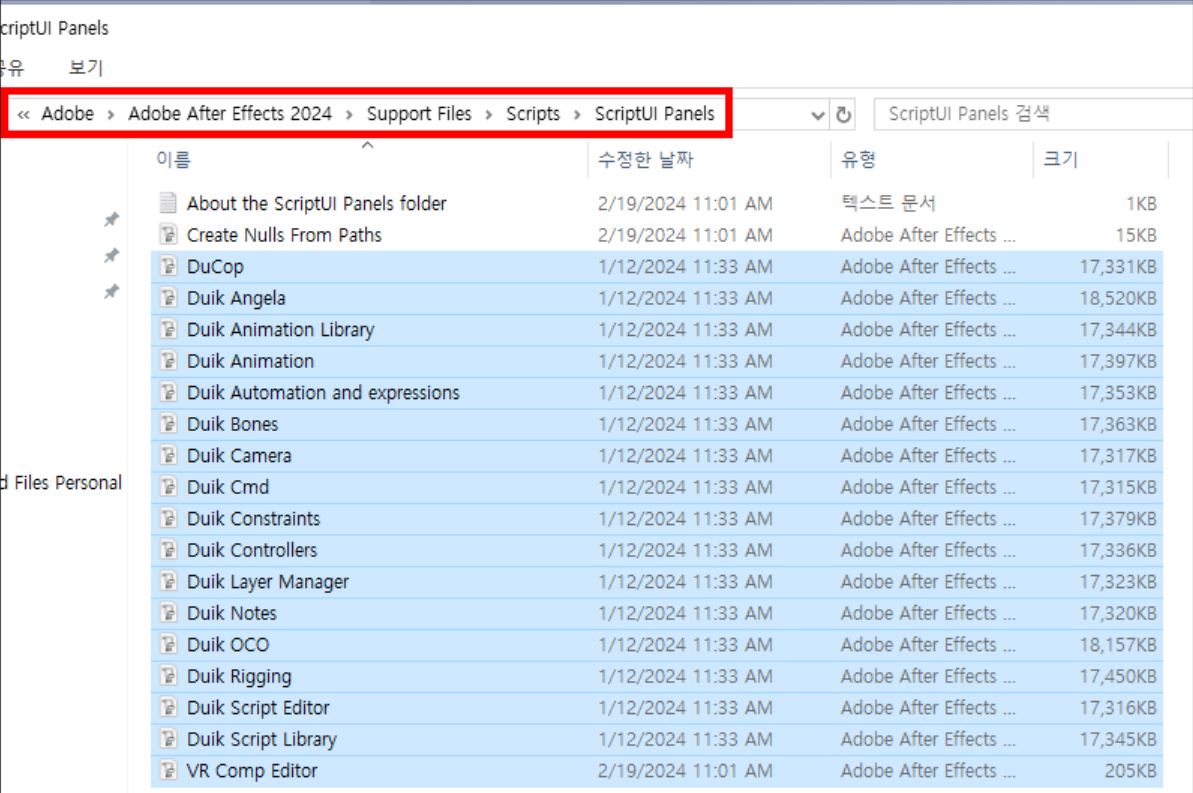Open the address bar history dropdown
1193x793 pixels.
coord(818,115)
